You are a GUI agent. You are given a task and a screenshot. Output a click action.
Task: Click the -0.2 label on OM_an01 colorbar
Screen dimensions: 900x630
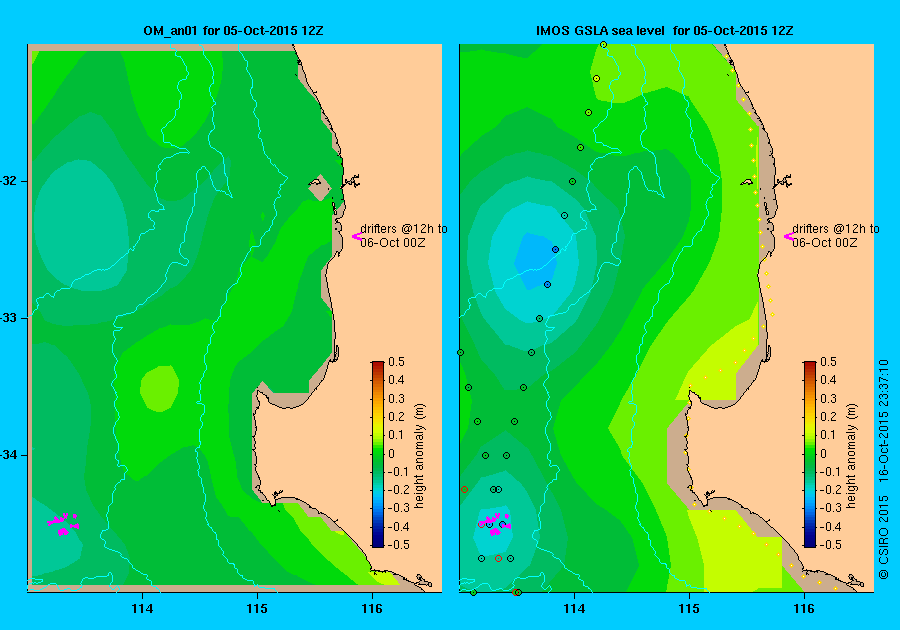[x=397, y=489]
